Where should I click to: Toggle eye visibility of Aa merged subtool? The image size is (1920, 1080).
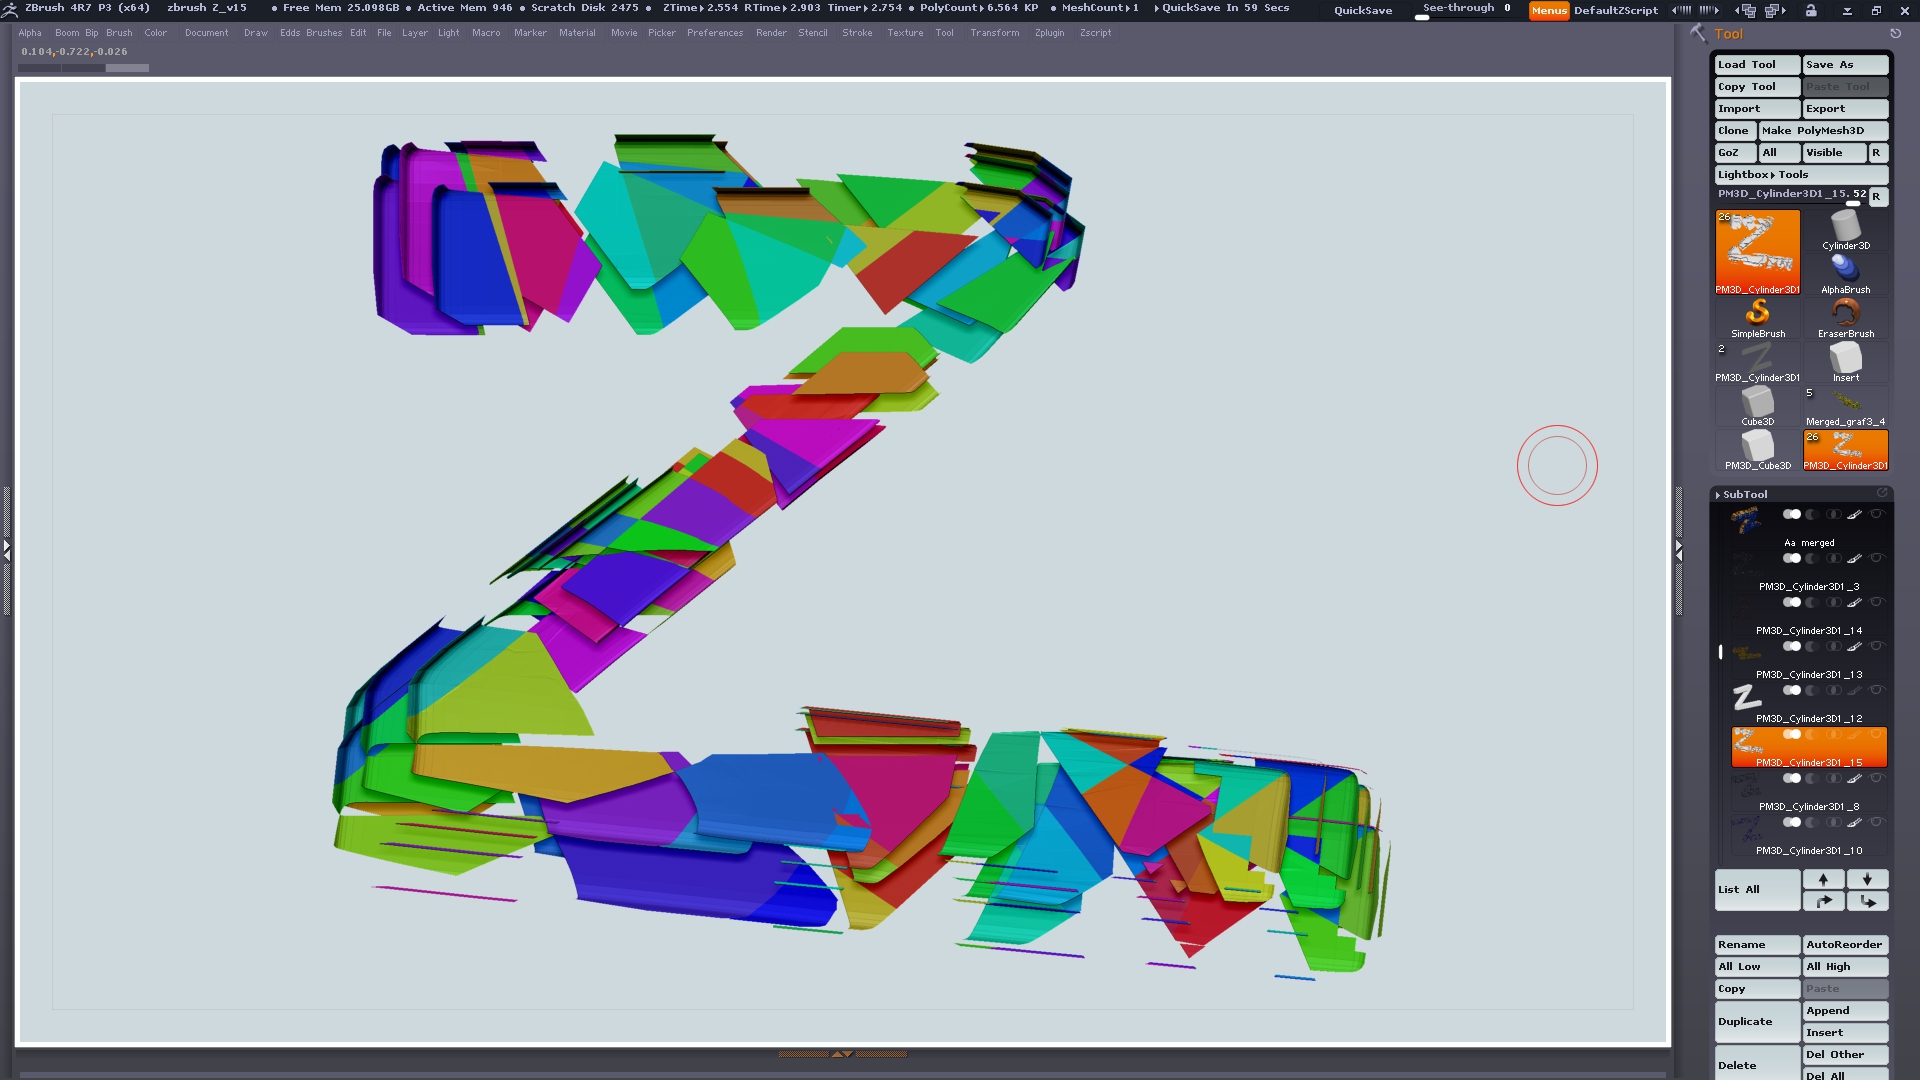[1876, 514]
